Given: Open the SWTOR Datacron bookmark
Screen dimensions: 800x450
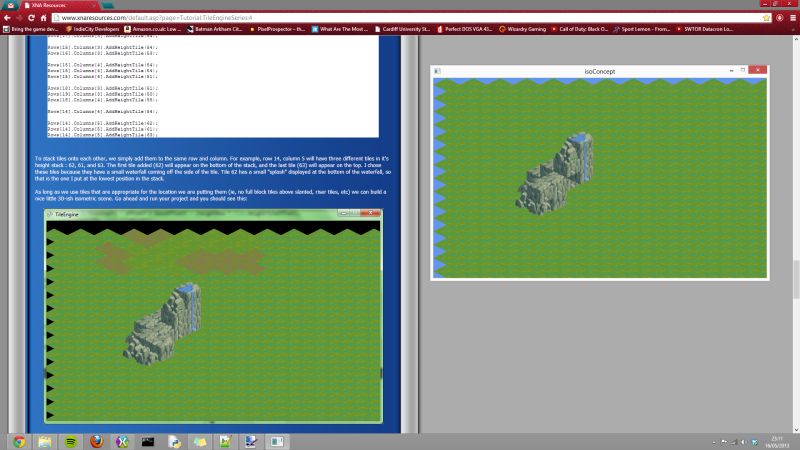Looking at the screenshot, I should click(705, 29).
